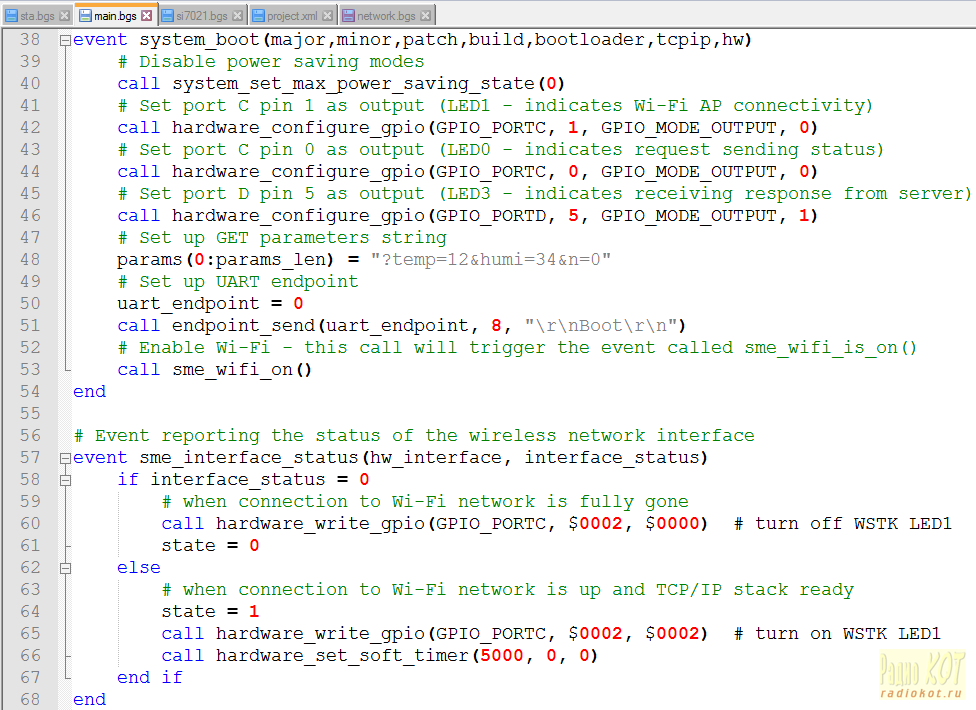Screen dimensions: 976x710
Task: Close the project.xml tab
Action: (328, 16)
